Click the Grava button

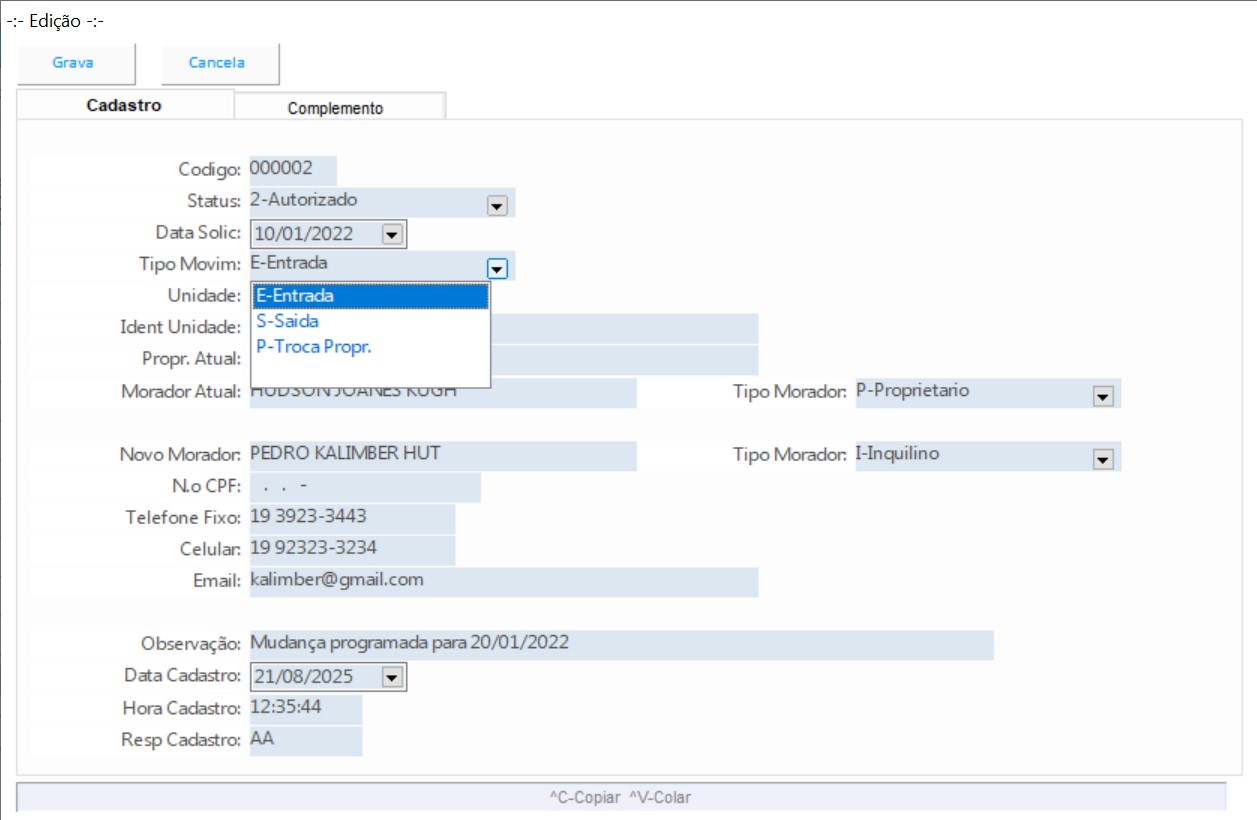tap(73, 63)
